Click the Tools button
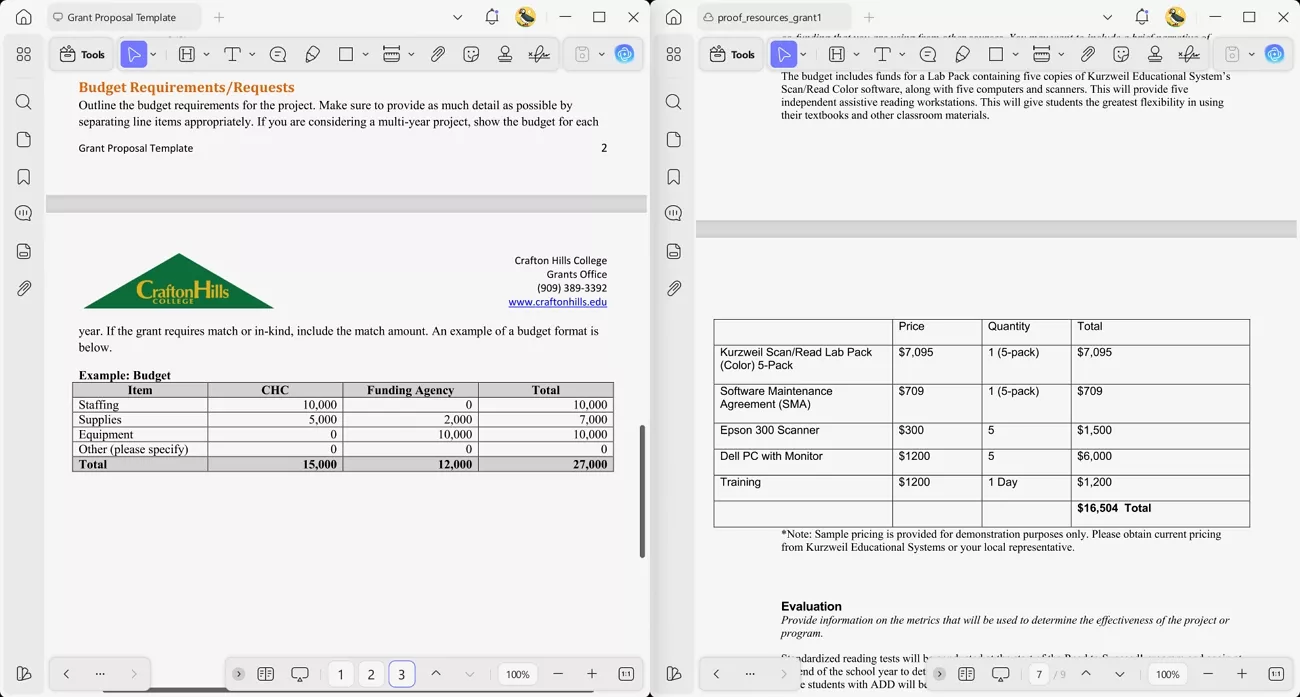The width and height of the screenshot is (1300, 697). pyautogui.click(x=81, y=54)
